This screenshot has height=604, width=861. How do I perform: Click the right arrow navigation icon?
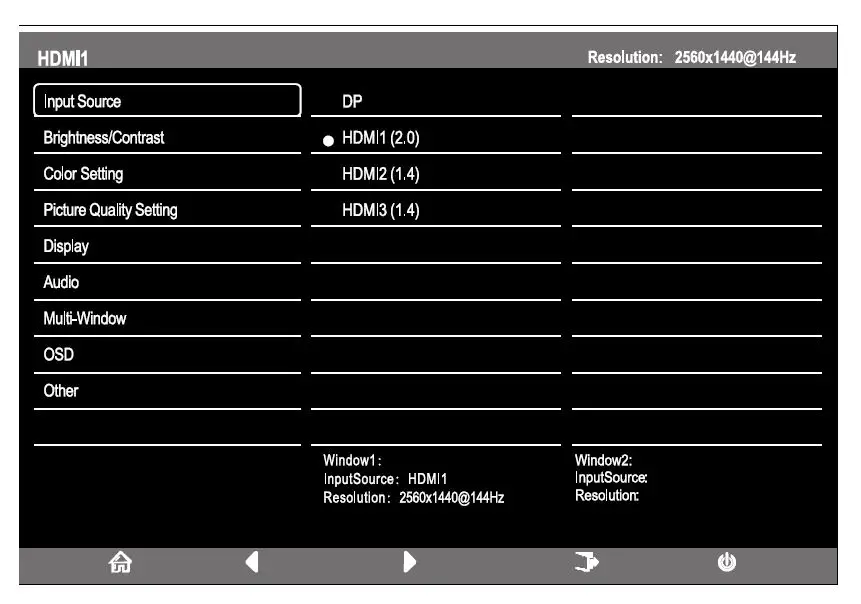click(x=410, y=562)
